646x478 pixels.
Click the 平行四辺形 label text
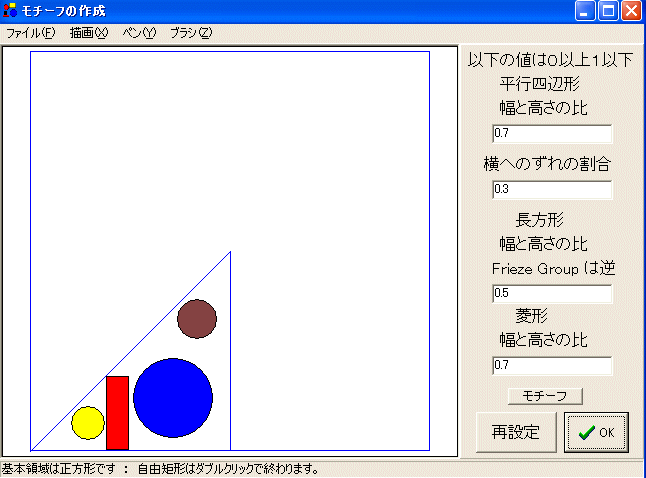[539, 84]
